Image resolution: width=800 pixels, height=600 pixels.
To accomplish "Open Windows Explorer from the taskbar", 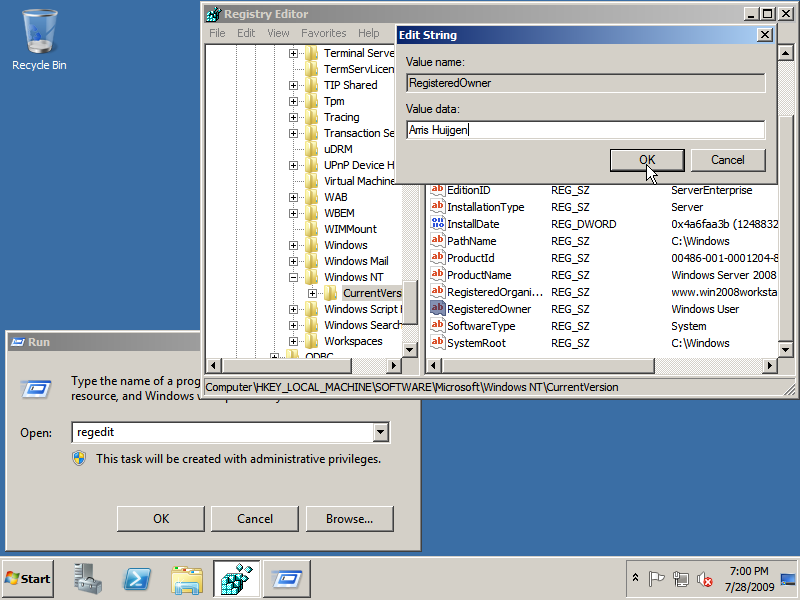I will point(187,579).
